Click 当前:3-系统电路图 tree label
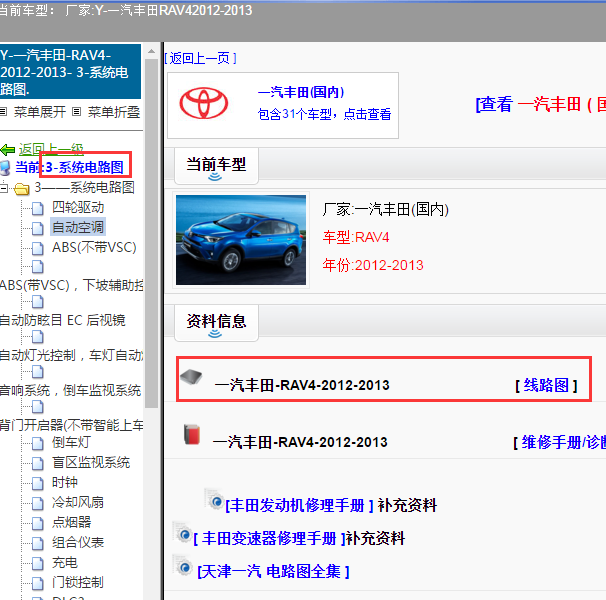The width and height of the screenshot is (606, 600). tap(70, 167)
